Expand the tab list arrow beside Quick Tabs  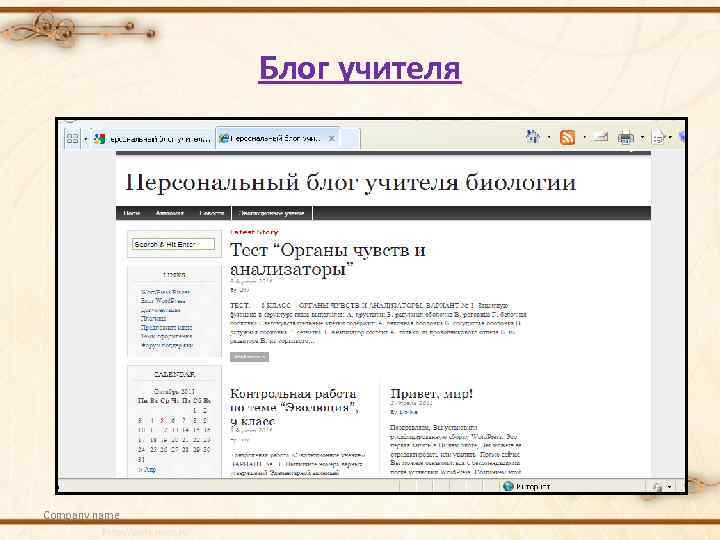(x=85, y=138)
